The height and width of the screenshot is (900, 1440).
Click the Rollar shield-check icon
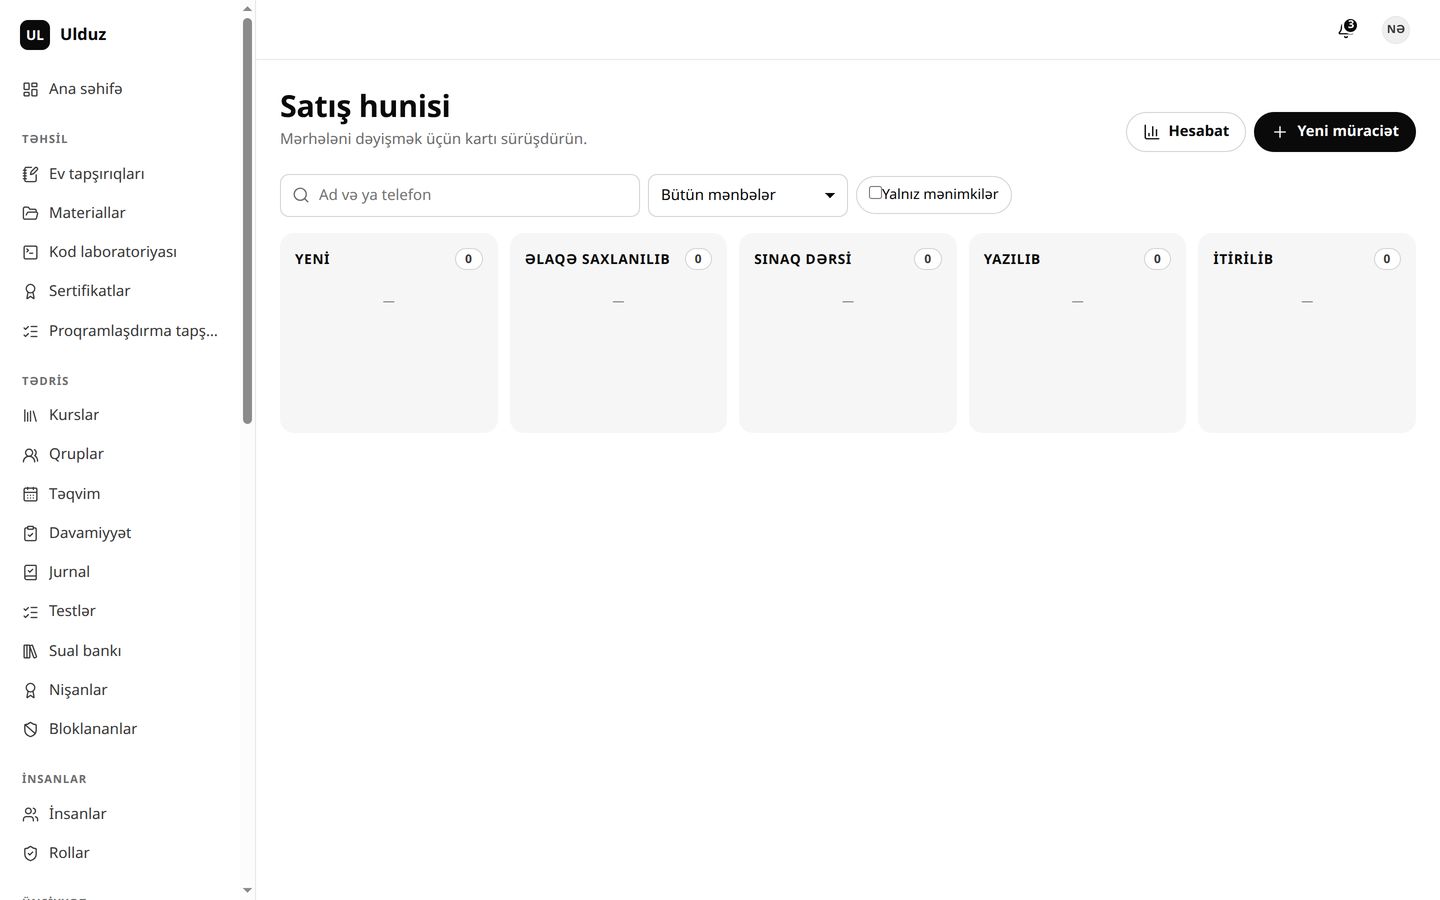[30, 853]
